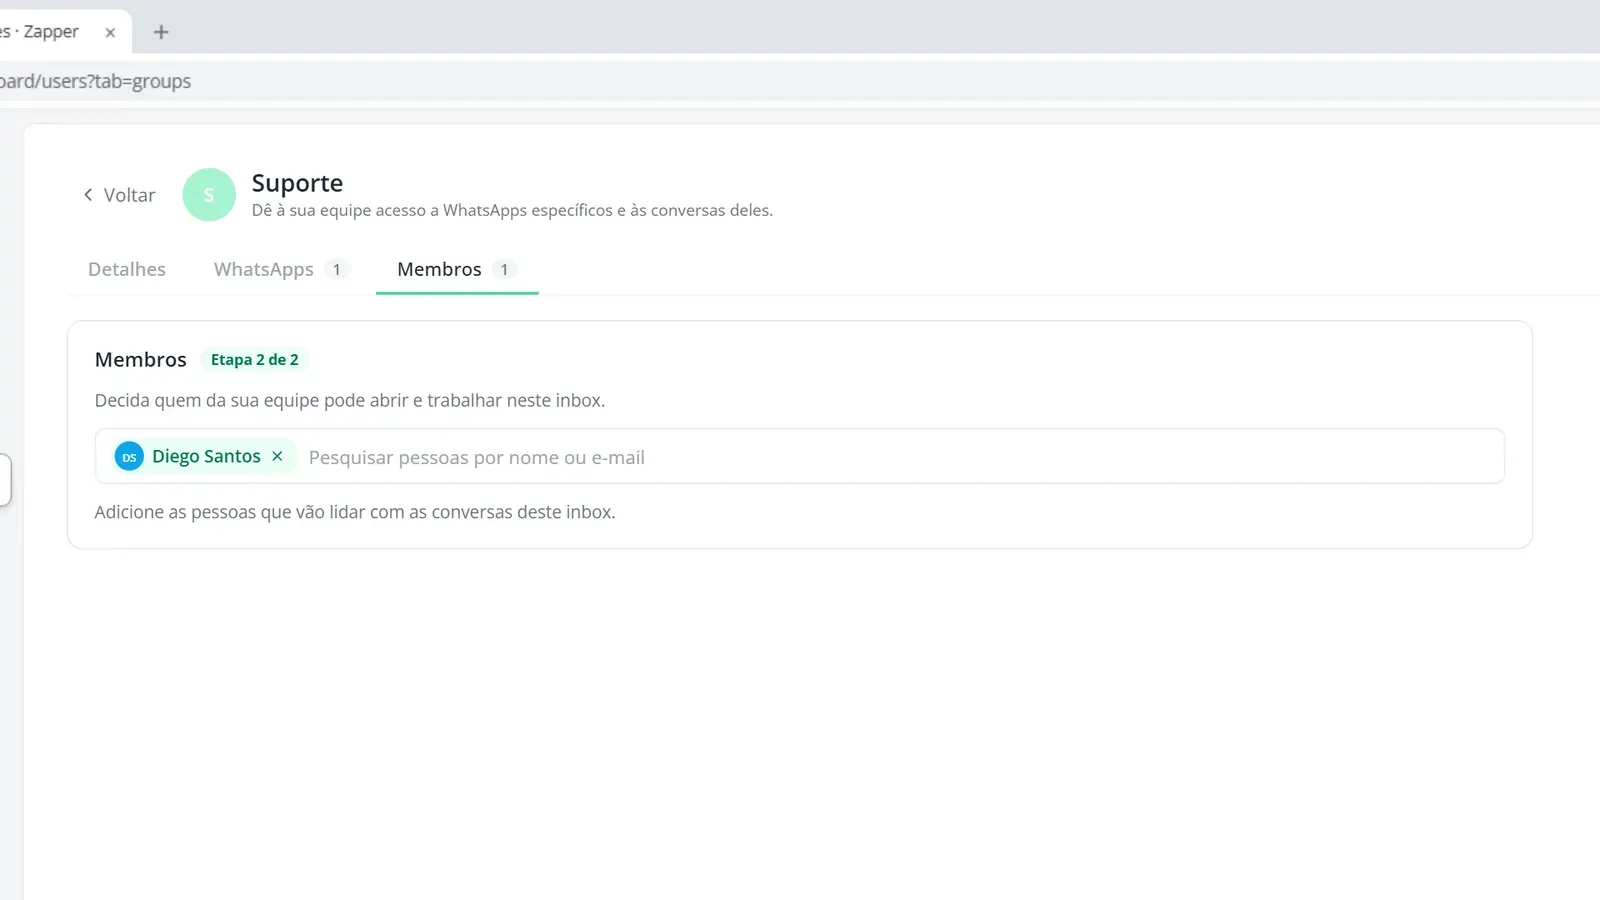Open the Detalhes tab

pyautogui.click(x=127, y=269)
